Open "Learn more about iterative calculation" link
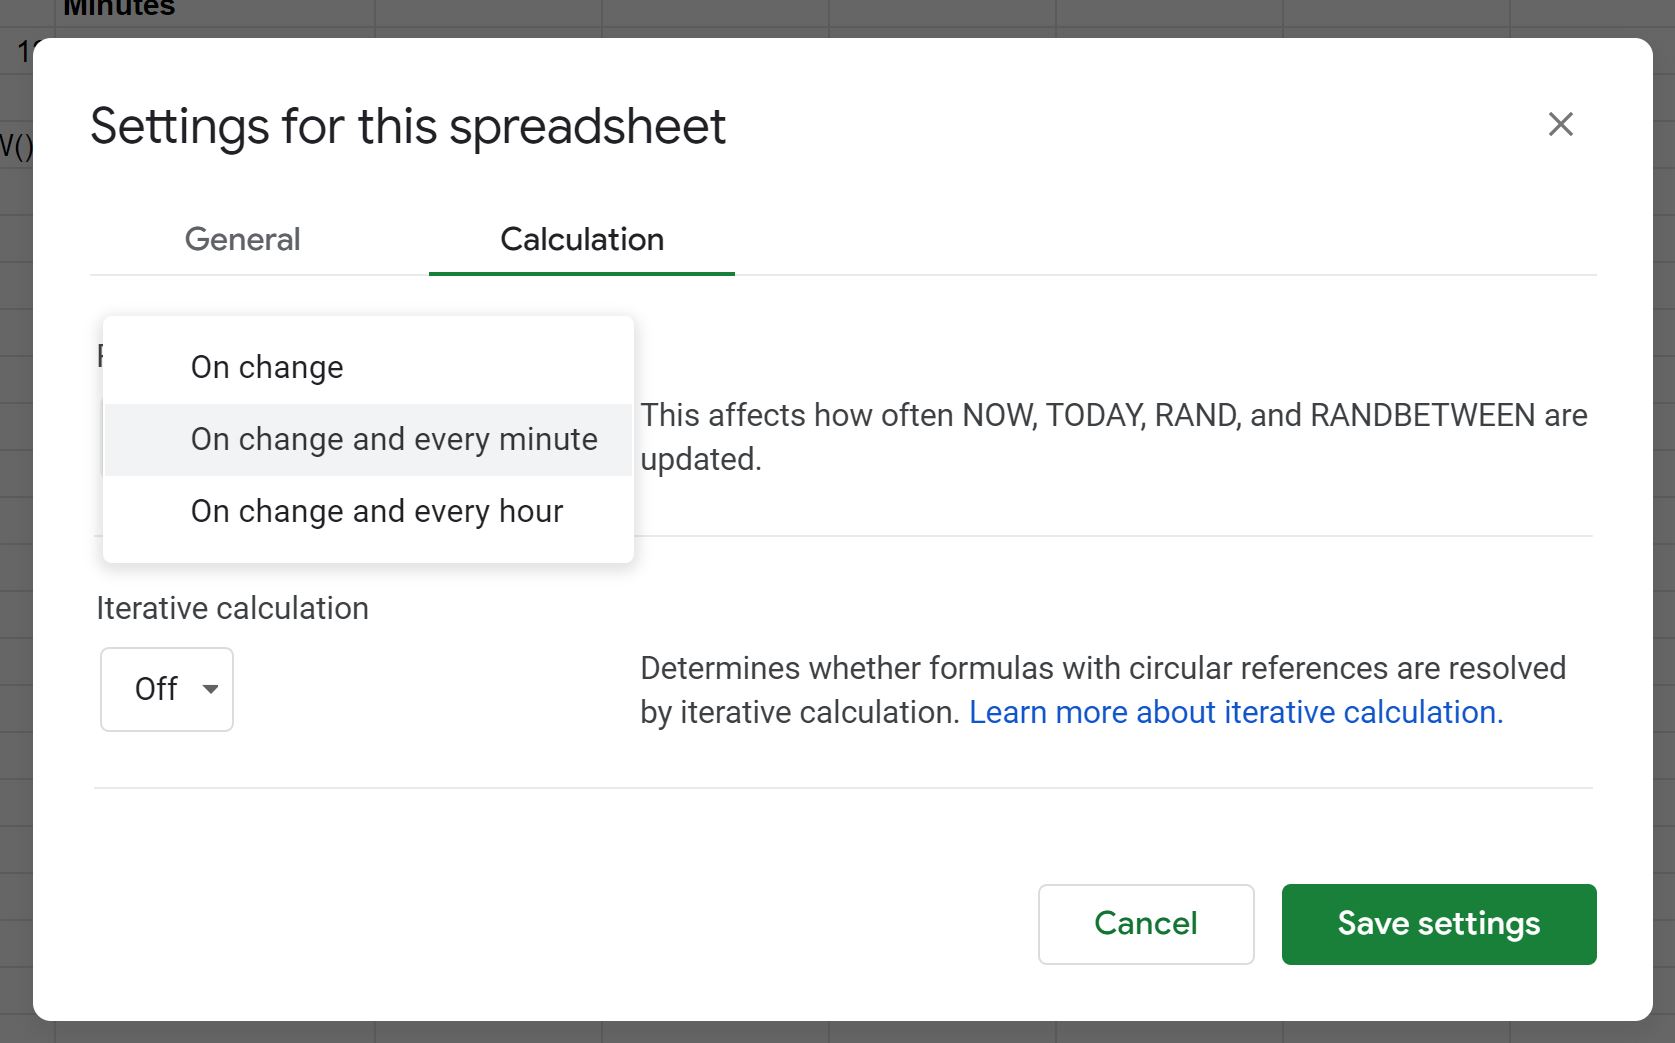The width and height of the screenshot is (1675, 1043). pos(1237,712)
